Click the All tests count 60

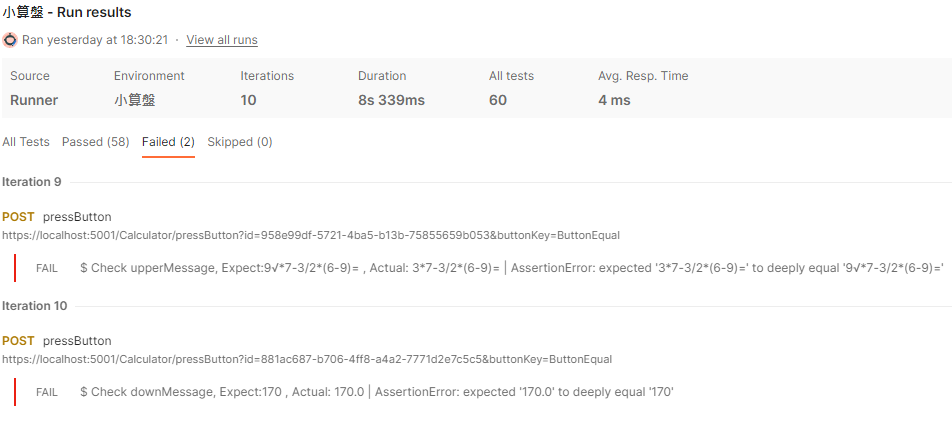[498, 100]
